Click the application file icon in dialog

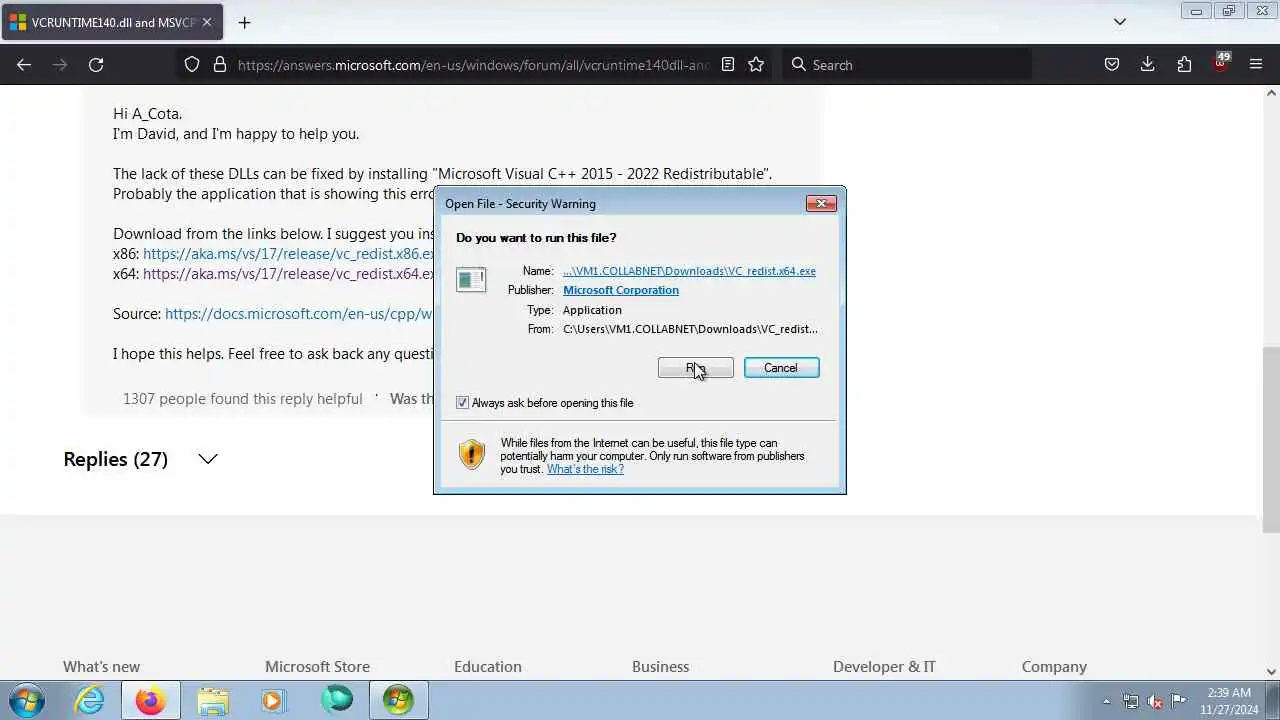tap(471, 280)
